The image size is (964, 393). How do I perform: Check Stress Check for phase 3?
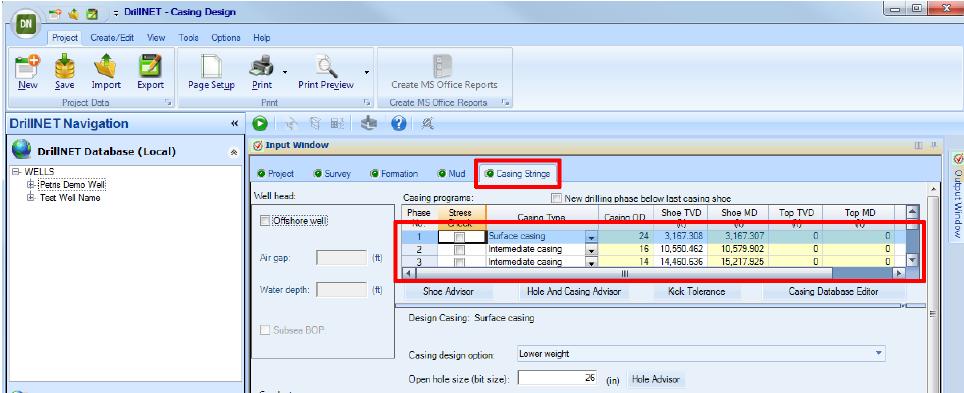click(460, 262)
